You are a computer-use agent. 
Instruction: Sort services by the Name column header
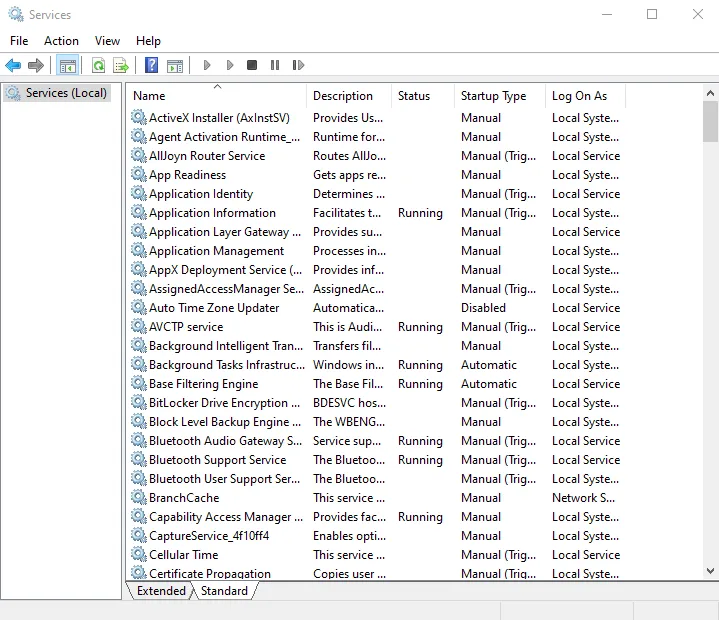pos(215,96)
